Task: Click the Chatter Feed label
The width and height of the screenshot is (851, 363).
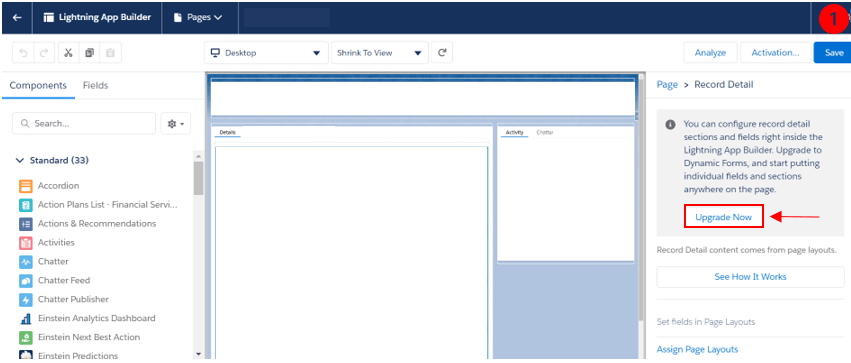Action: pyautogui.click(x=64, y=281)
